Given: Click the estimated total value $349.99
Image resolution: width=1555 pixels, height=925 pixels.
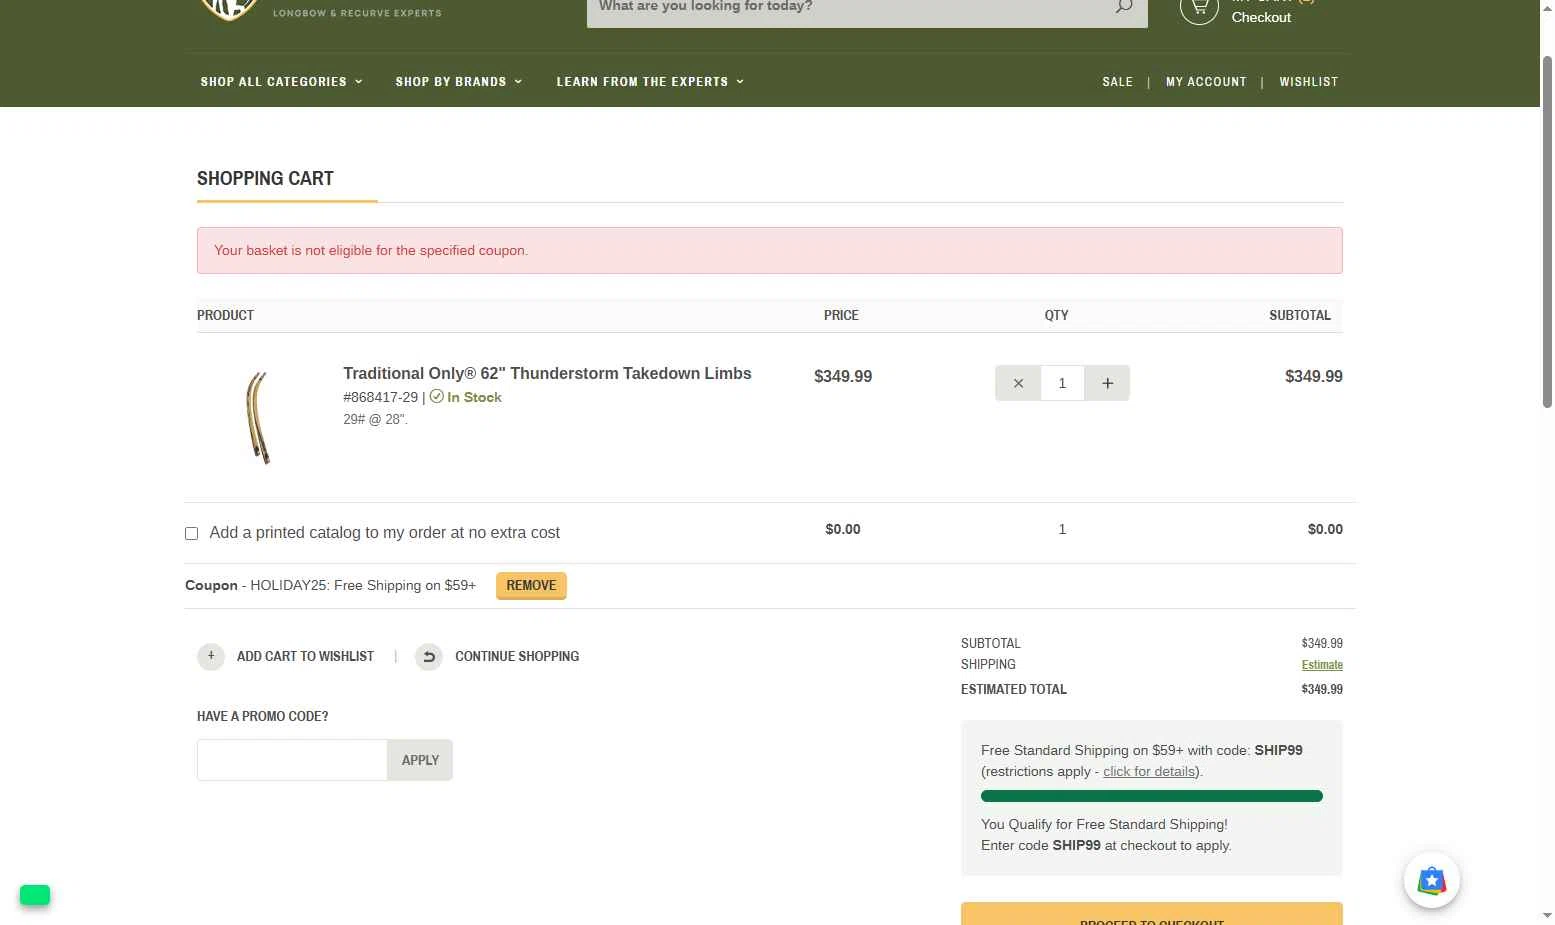Looking at the screenshot, I should click(x=1322, y=689).
